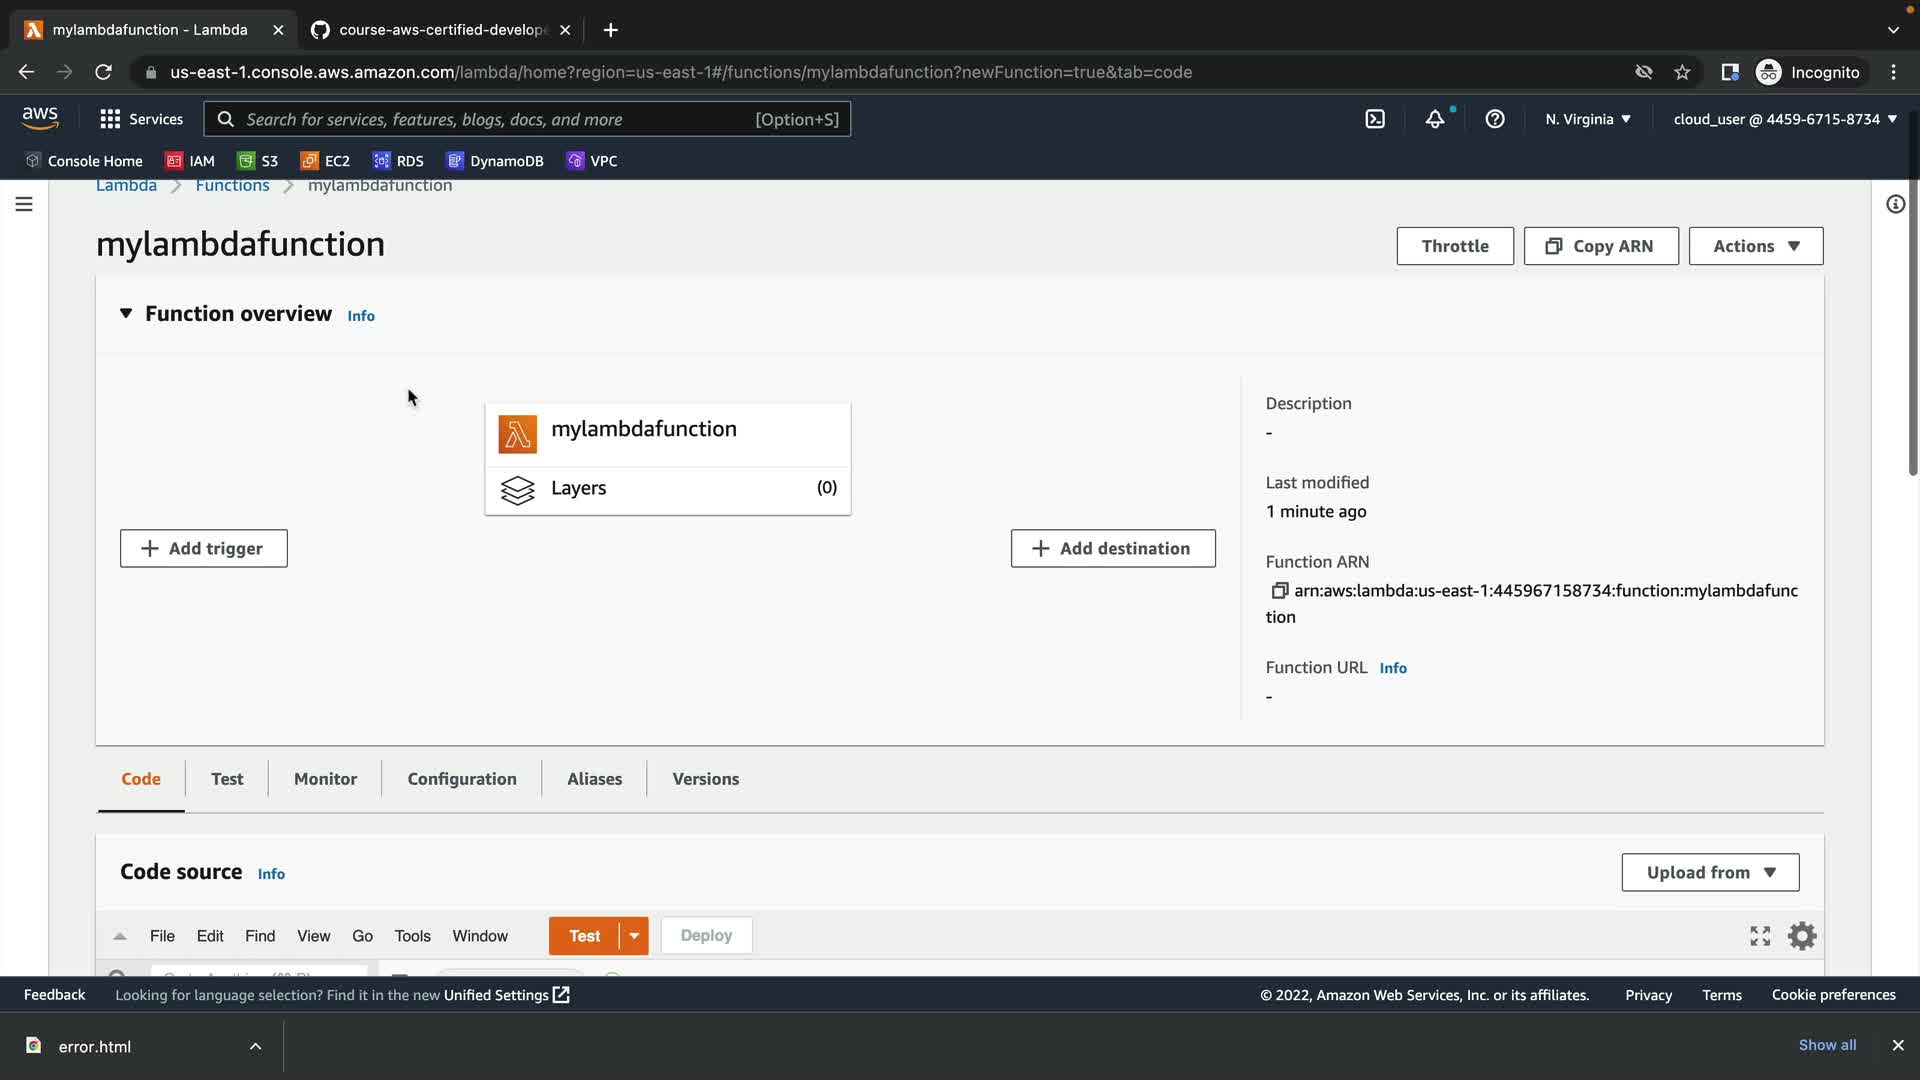Viewport: 1920px width, 1080px height.
Task: Switch to the Configuration tab
Action: (x=462, y=779)
